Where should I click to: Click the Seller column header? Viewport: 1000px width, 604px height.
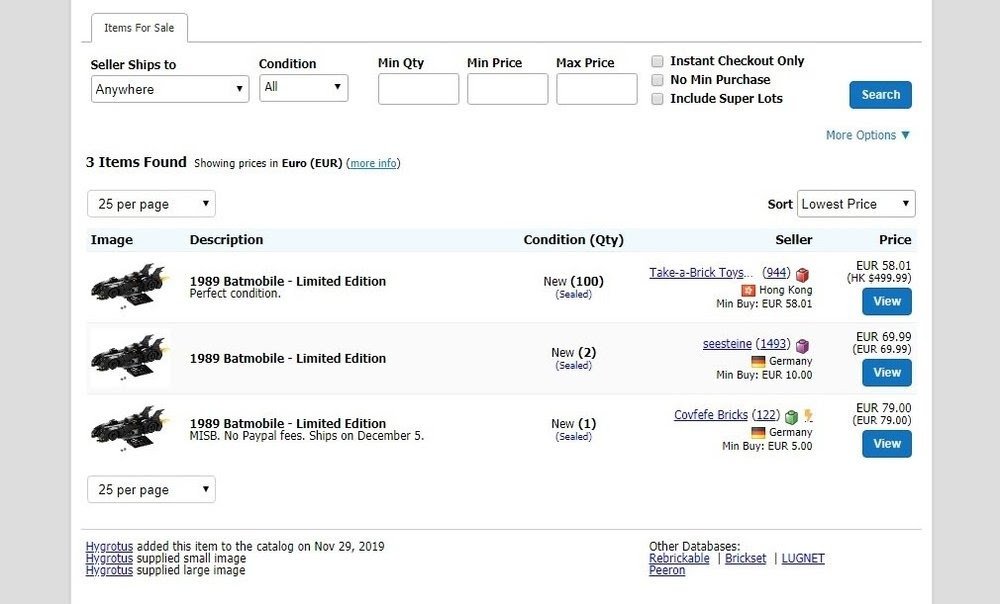(793, 240)
